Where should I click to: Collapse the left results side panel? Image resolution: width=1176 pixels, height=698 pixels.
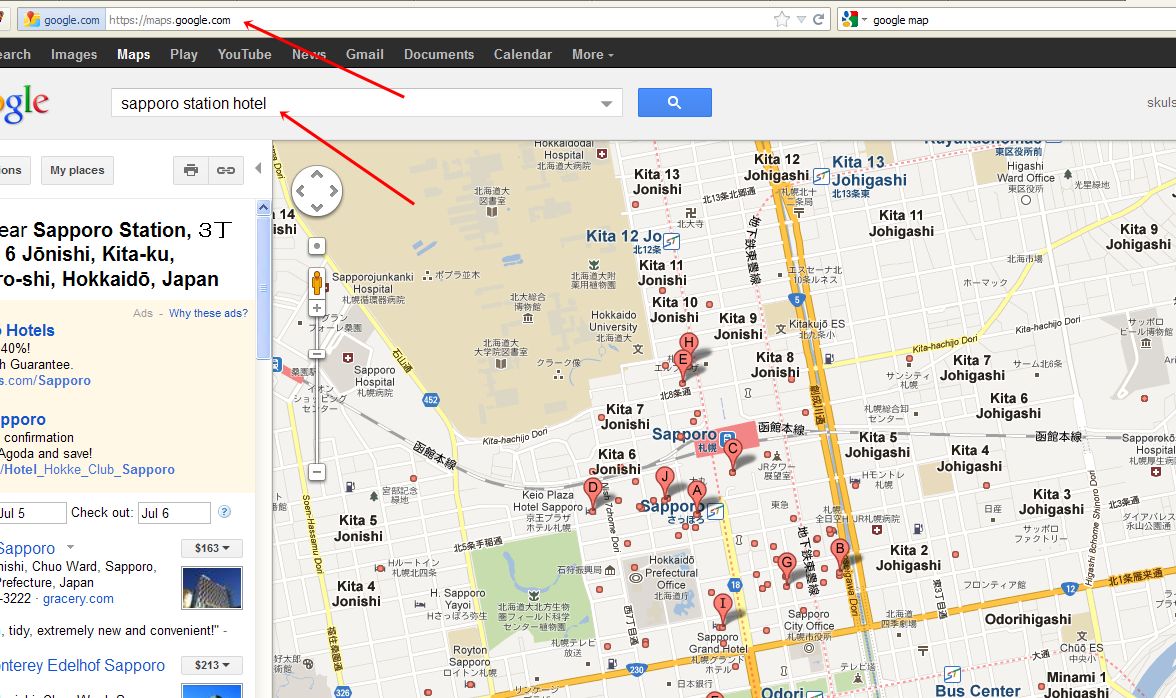click(259, 169)
